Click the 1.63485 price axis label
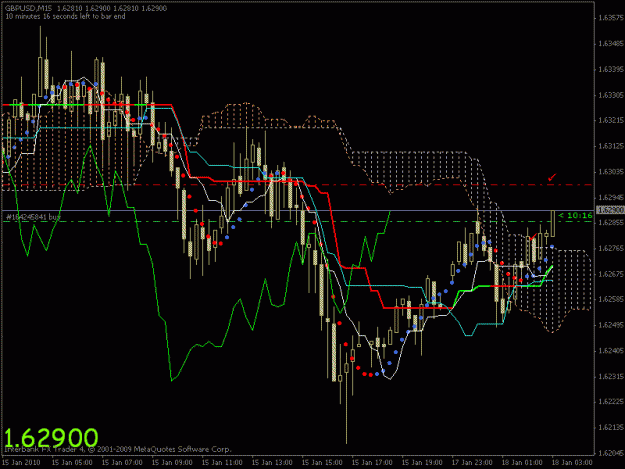 coord(611,43)
